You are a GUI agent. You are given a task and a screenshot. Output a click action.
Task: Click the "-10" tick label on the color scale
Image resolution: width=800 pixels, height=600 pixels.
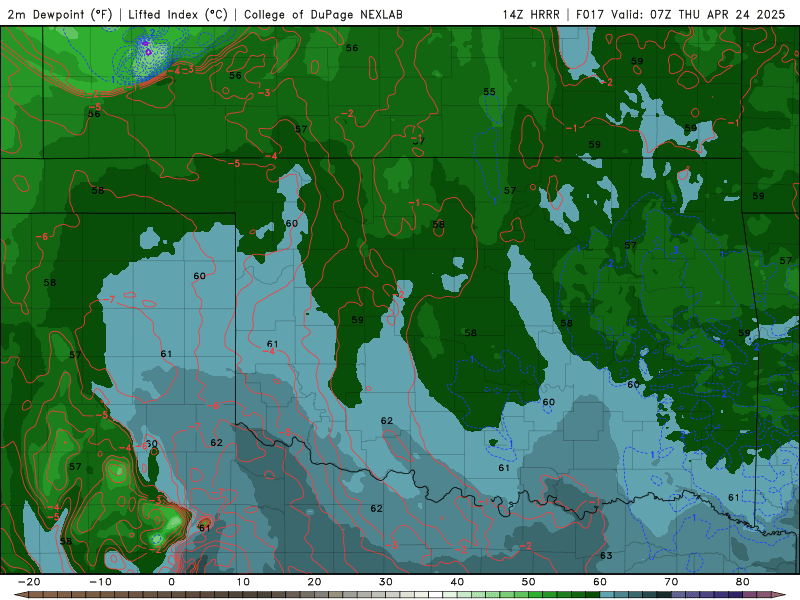coord(100,582)
